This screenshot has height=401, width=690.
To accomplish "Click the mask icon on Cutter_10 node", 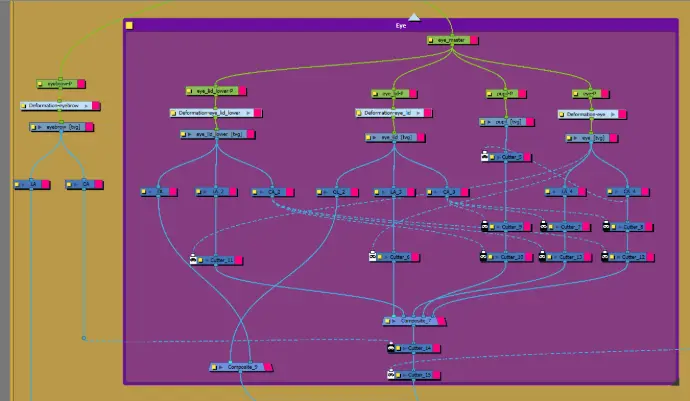I will [483, 256].
